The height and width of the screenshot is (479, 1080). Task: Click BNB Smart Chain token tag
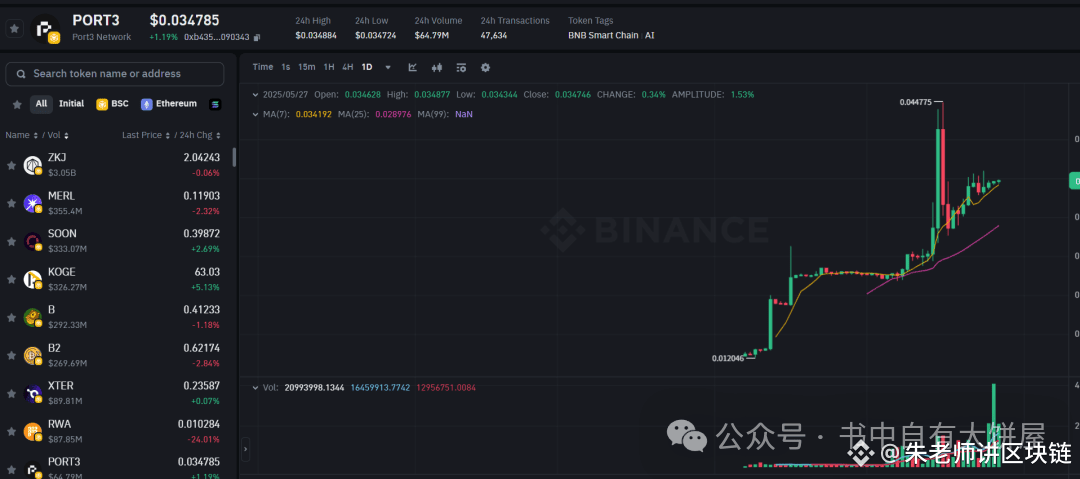[x=603, y=35]
